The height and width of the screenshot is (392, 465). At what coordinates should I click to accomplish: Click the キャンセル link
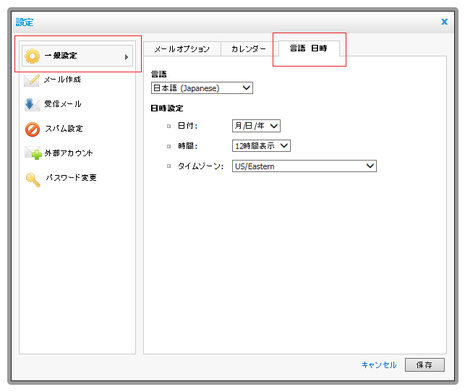[379, 365]
